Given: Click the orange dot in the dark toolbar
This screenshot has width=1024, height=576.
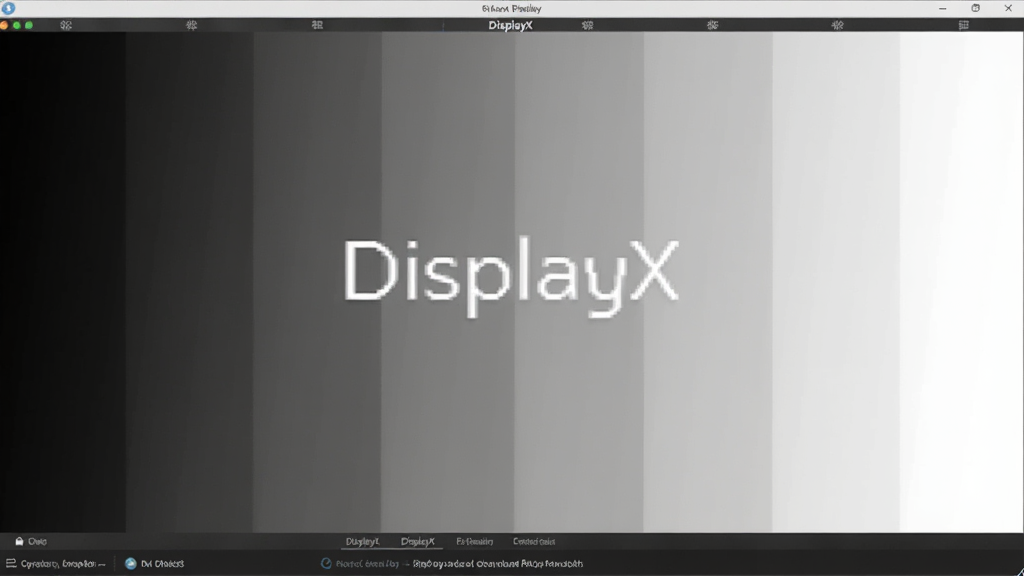Looking at the screenshot, I should coord(4,25).
